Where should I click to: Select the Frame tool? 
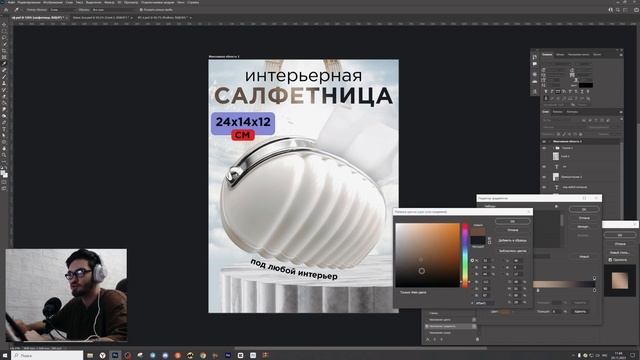(4, 57)
